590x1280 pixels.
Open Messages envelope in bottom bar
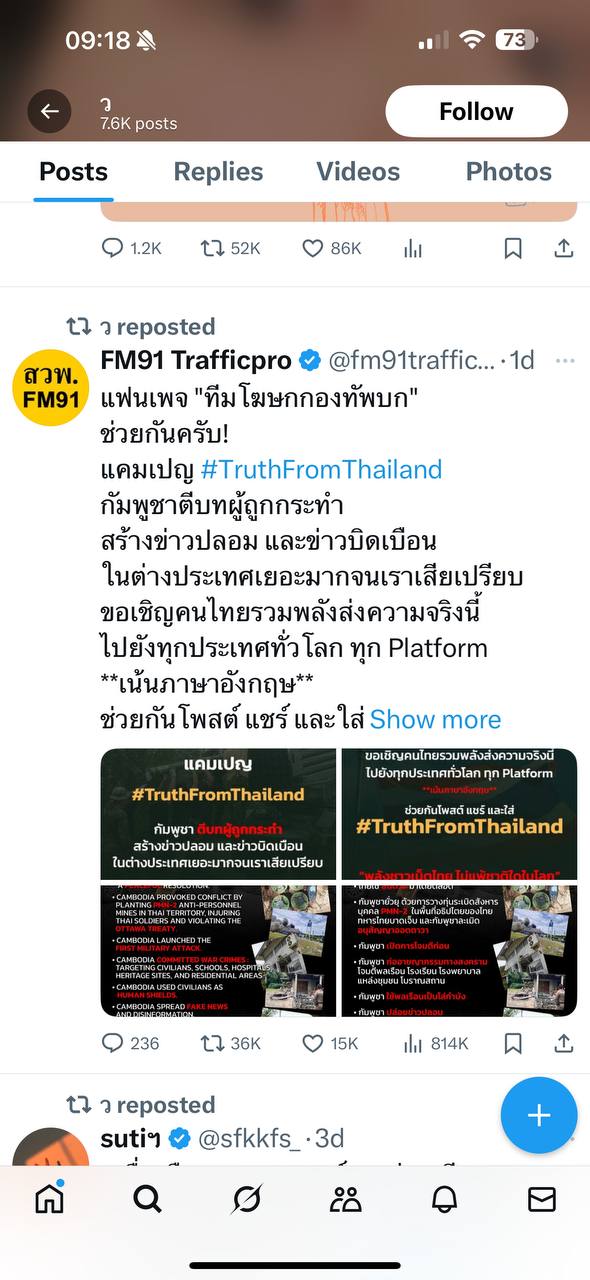pyautogui.click(x=542, y=1198)
